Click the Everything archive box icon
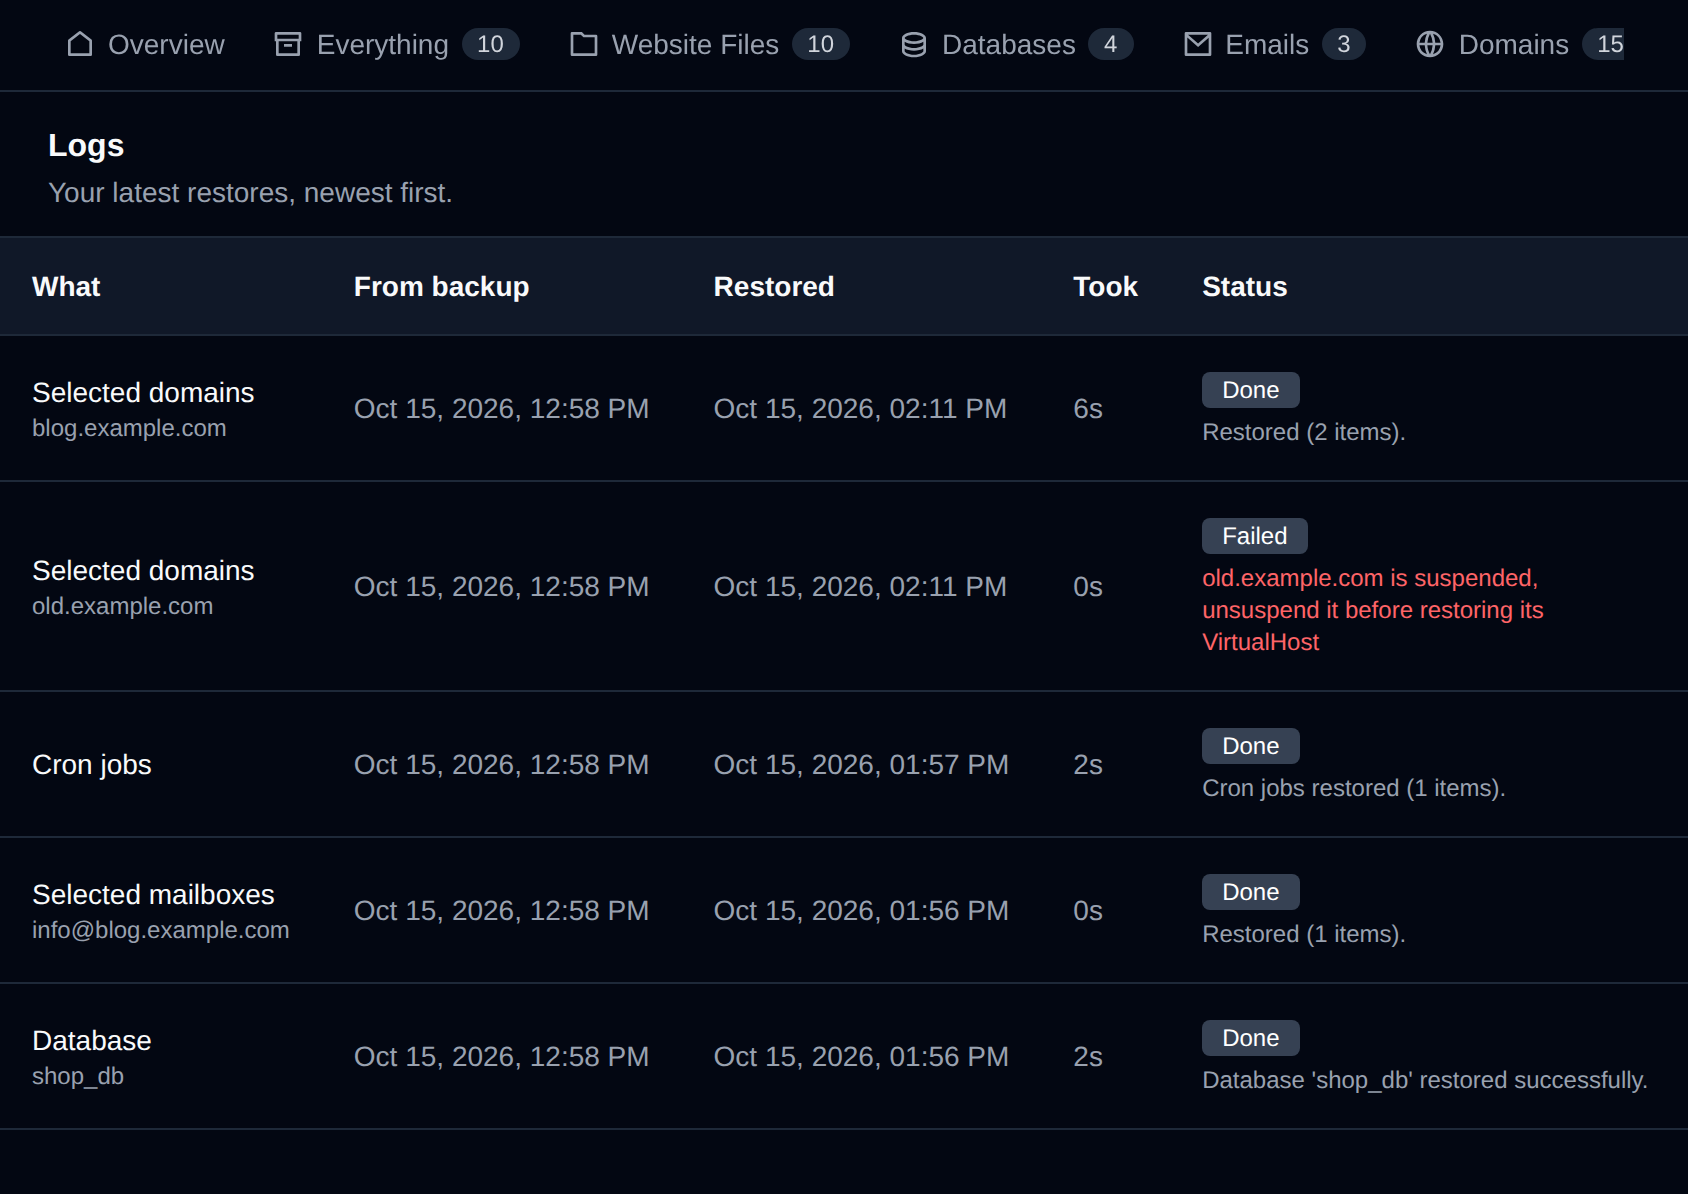The width and height of the screenshot is (1688, 1194). point(288,44)
